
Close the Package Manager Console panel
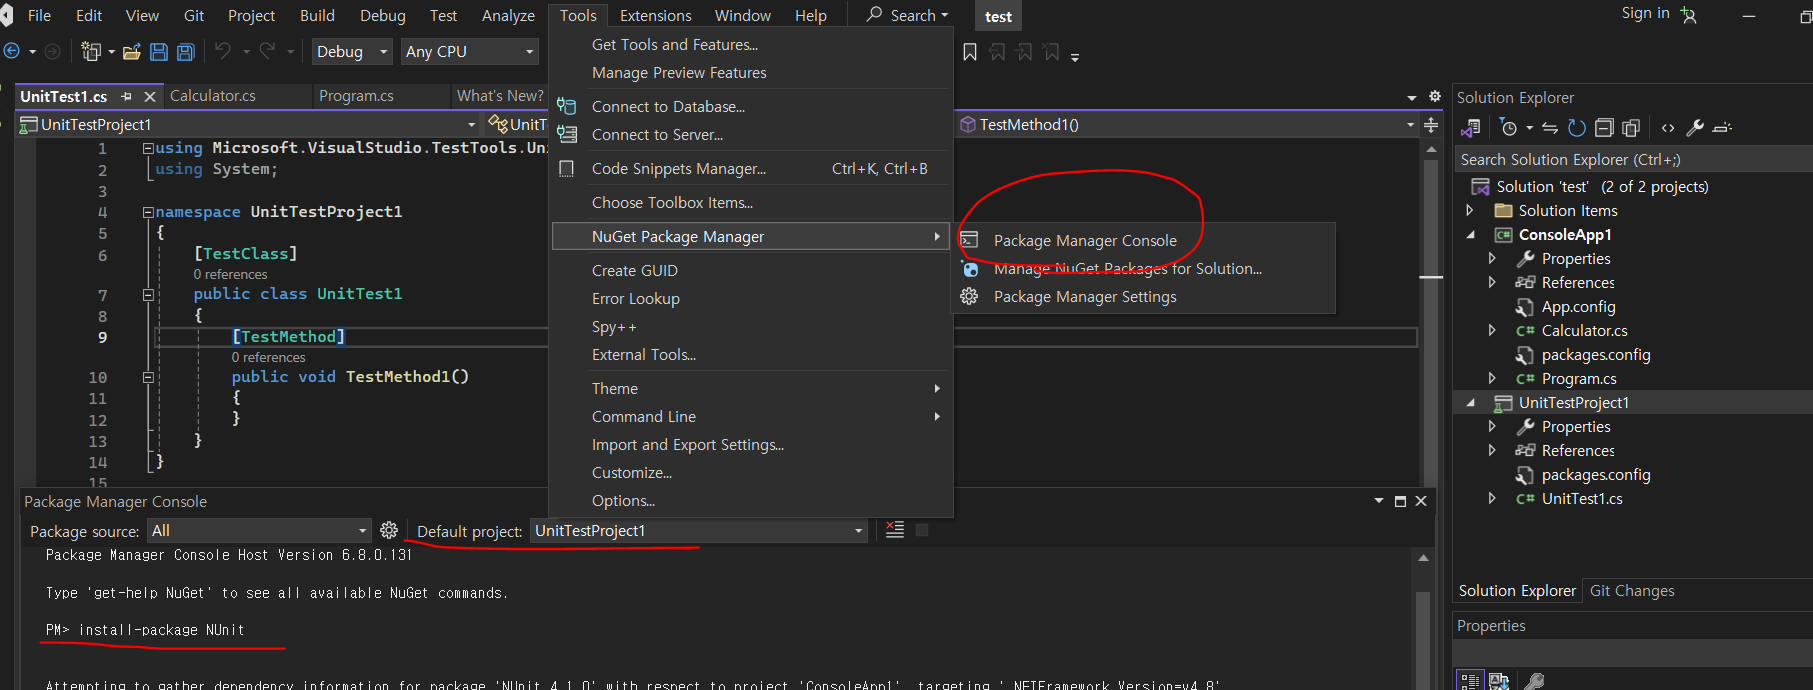pyautogui.click(x=1421, y=501)
